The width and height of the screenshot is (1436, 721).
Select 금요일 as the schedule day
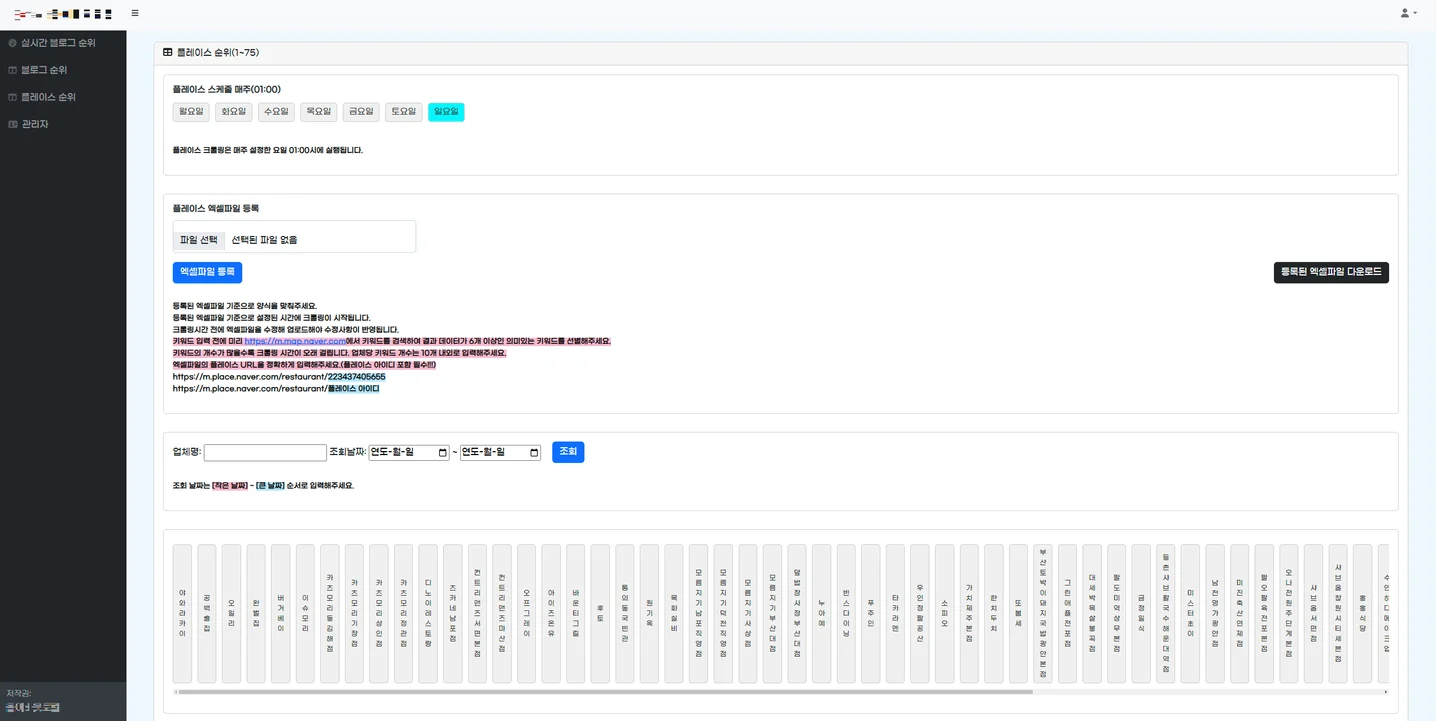click(x=361, y=112)
